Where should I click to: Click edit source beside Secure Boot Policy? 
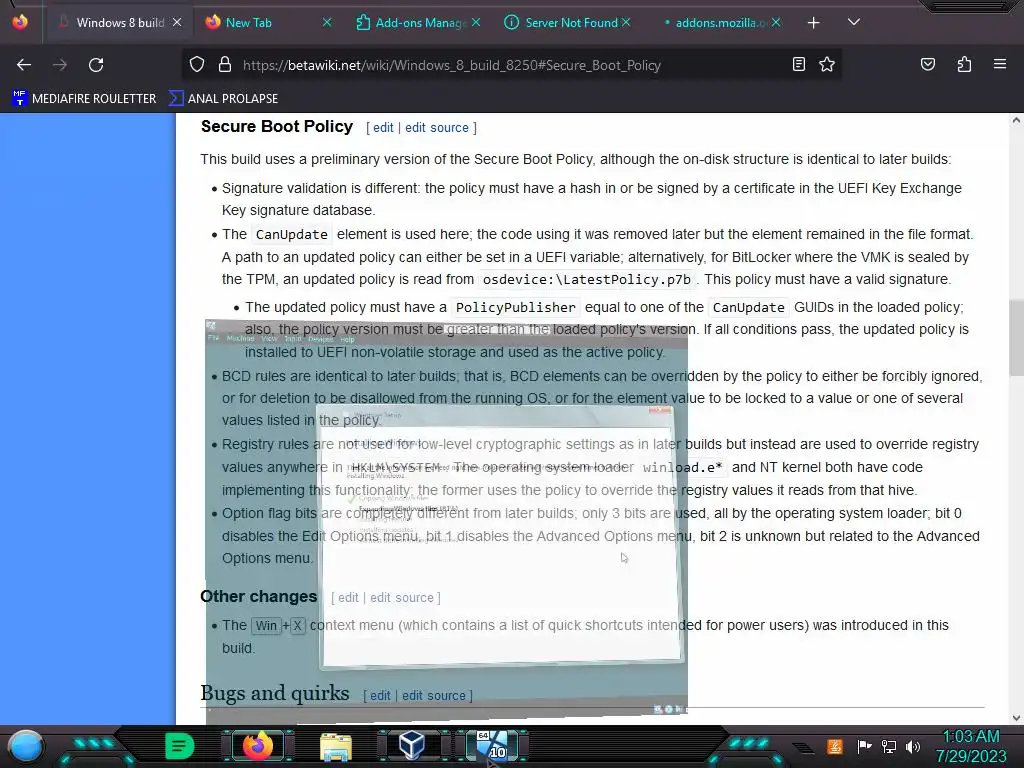pos(437,127)
